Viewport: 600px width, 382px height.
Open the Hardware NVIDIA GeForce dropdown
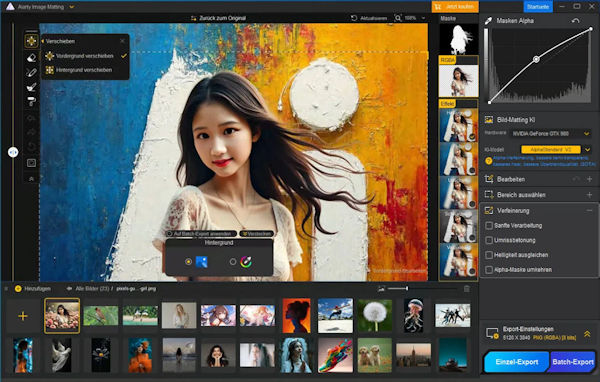(550, 134)
